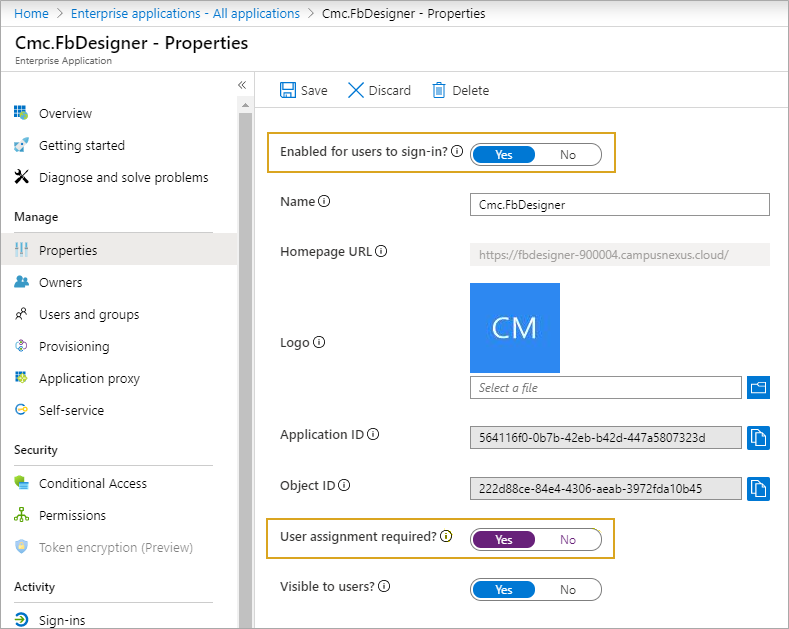This screenshot has width=789, height=629.
Task: Set User assignment required to No
Action: [x=568, y=540]
